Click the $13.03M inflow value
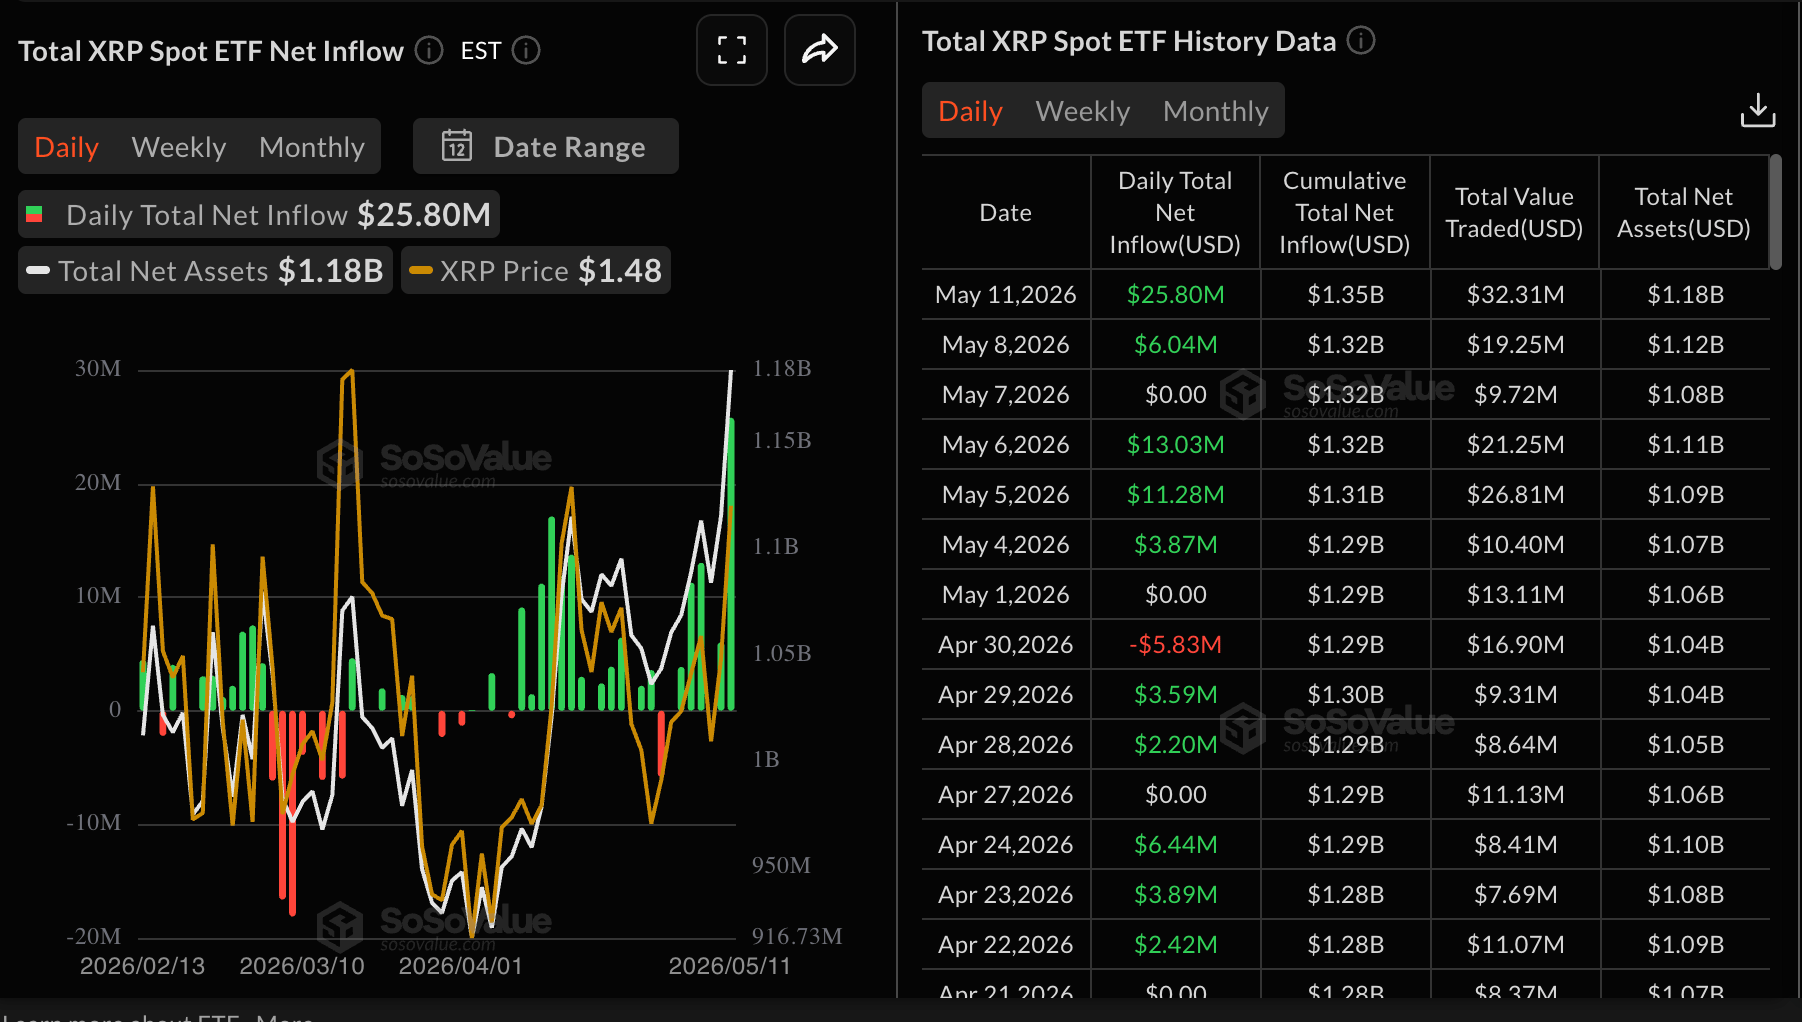 [x=1176, y=444]
